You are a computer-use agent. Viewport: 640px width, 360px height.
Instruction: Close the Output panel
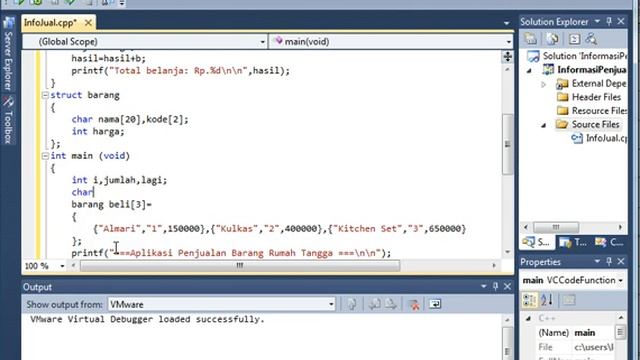(507, 287)
